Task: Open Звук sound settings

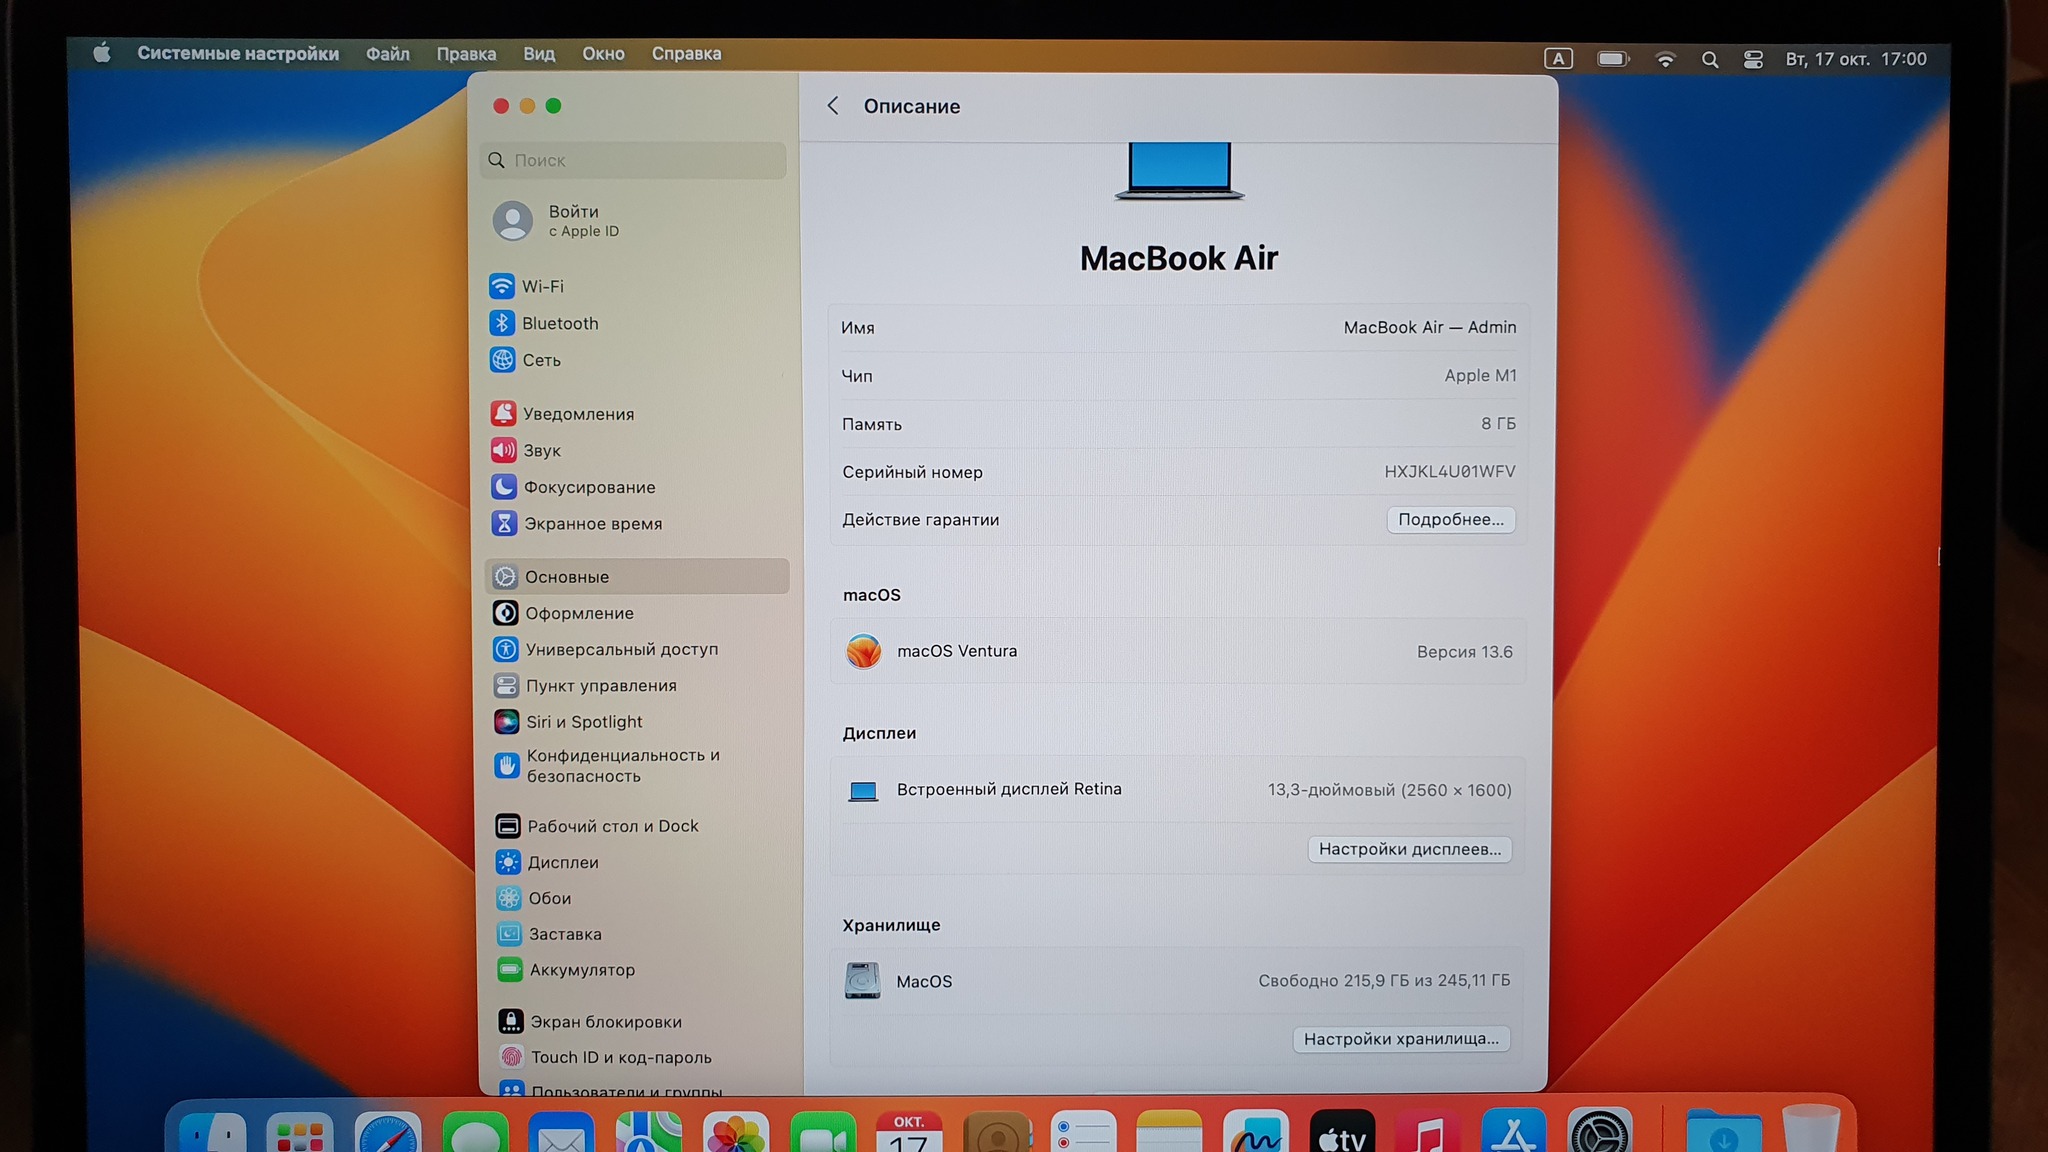Action: [x=541, y=451]
